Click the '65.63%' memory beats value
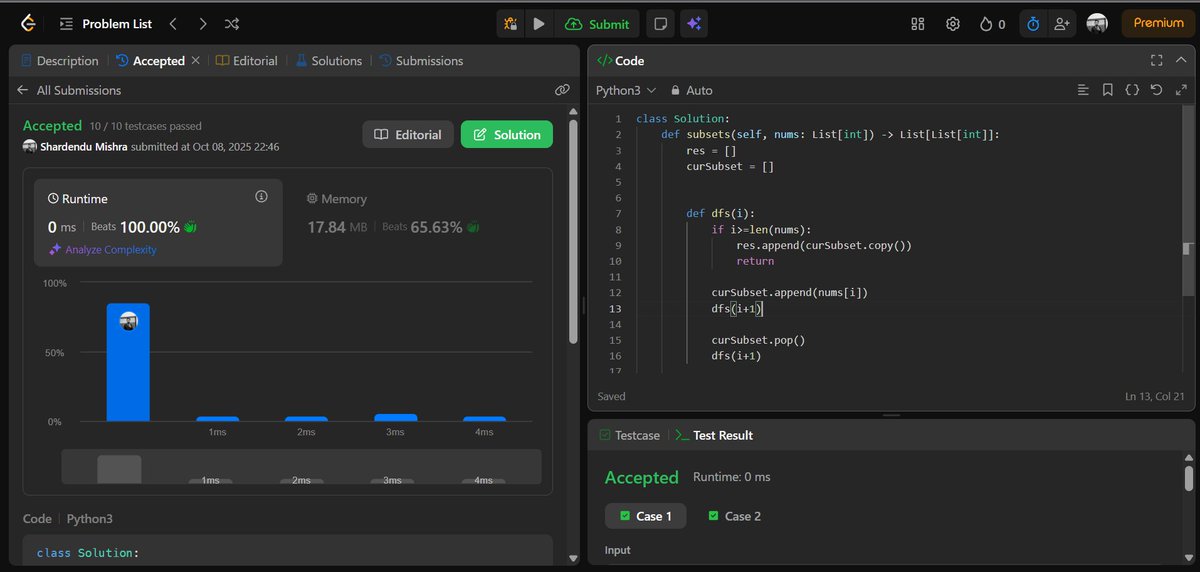The image size is (1200, 572). tap(436, 227)
